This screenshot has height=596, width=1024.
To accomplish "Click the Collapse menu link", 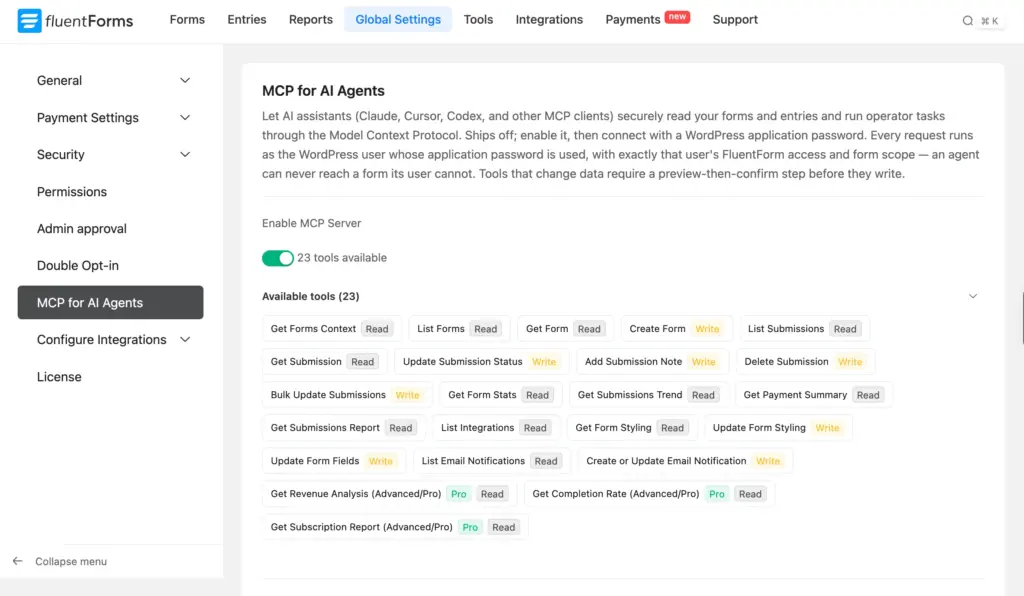I will [x=71, y=561].
